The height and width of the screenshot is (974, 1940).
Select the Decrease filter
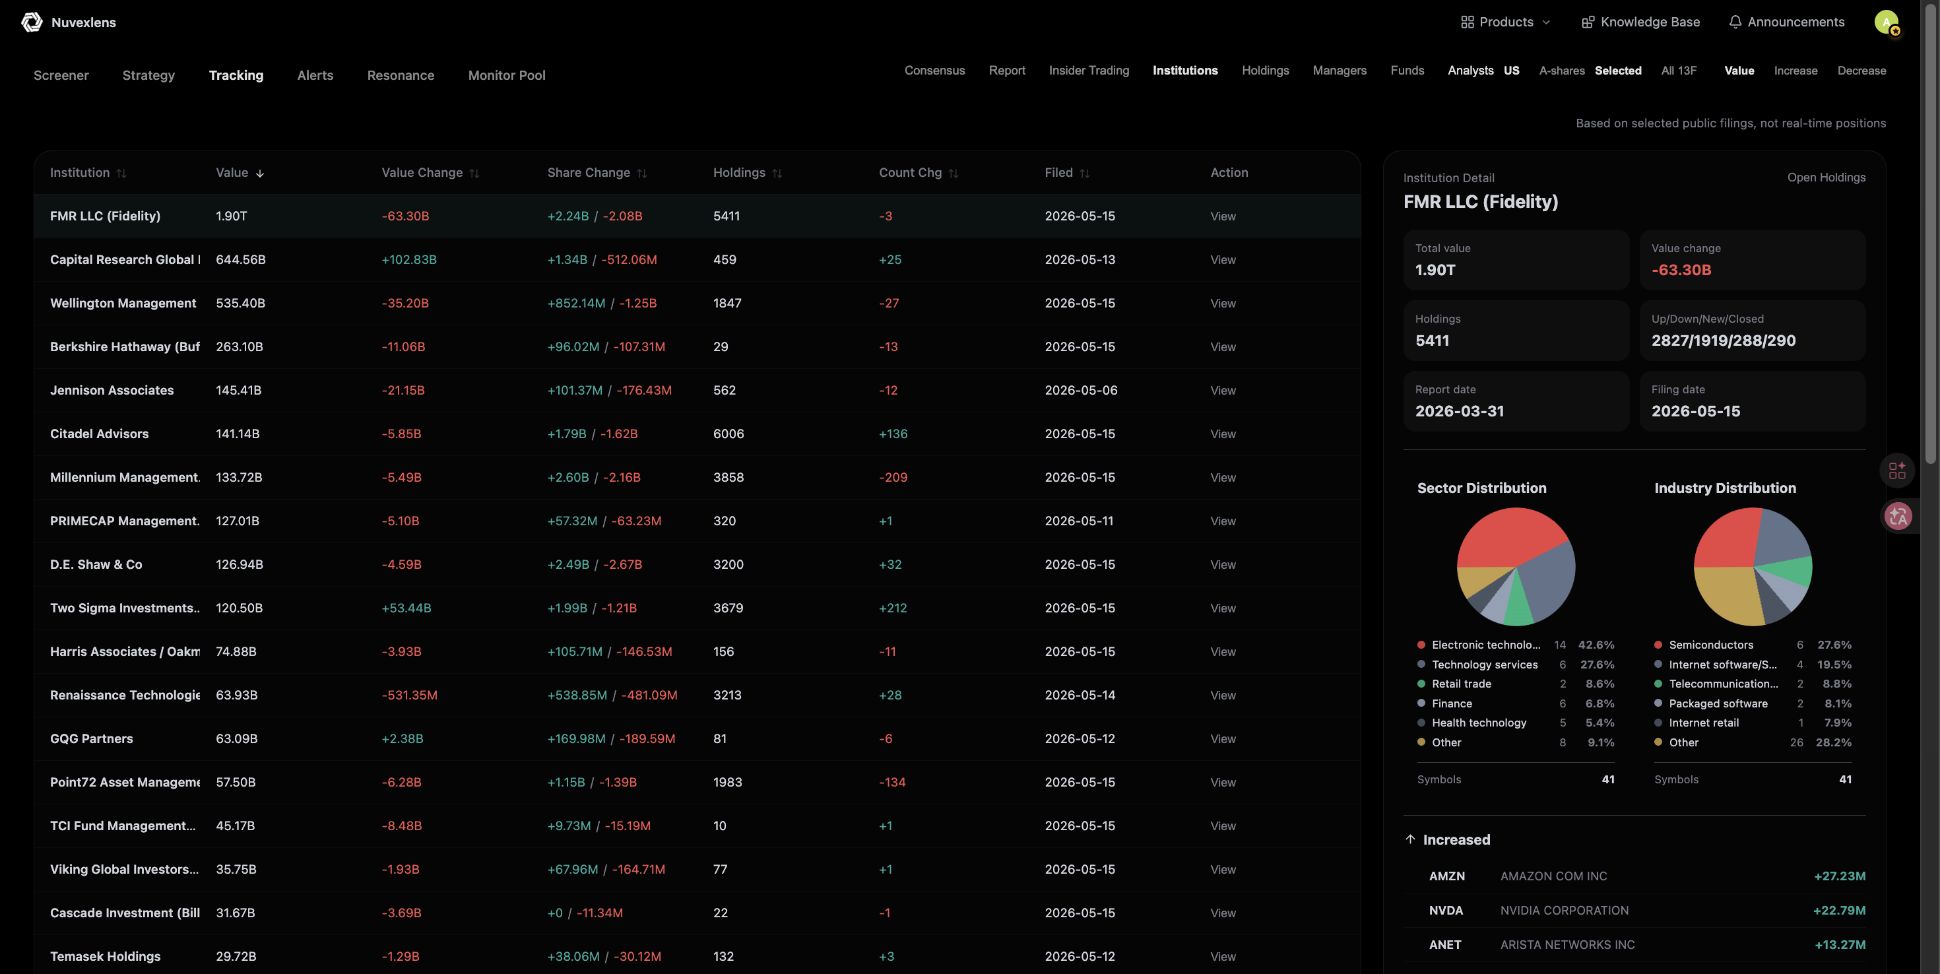tap(1862, 71)
